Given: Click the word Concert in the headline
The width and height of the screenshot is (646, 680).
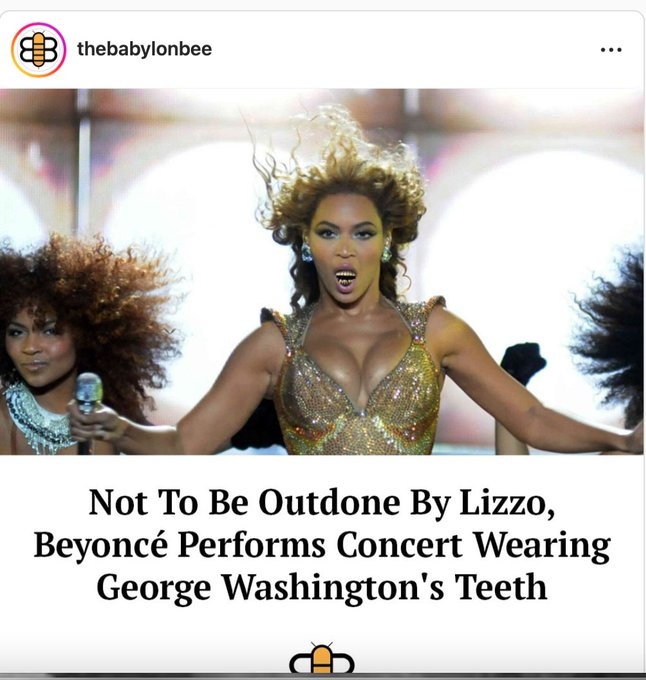Looking at the screenshot, I should pyautogui.click(x=399, y=545).
